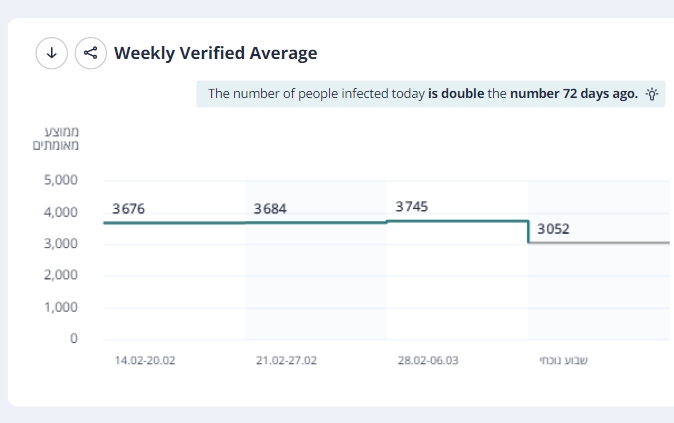Image resolution: width=674 pixels, height=423 pixels.
Task: Click the gray current-week line segment
Action: [600, 243]
